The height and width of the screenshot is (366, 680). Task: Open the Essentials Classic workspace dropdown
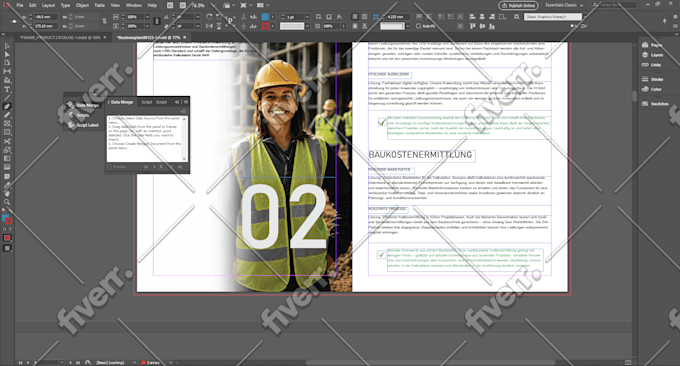pyautogui.click(x=564, y=5)
